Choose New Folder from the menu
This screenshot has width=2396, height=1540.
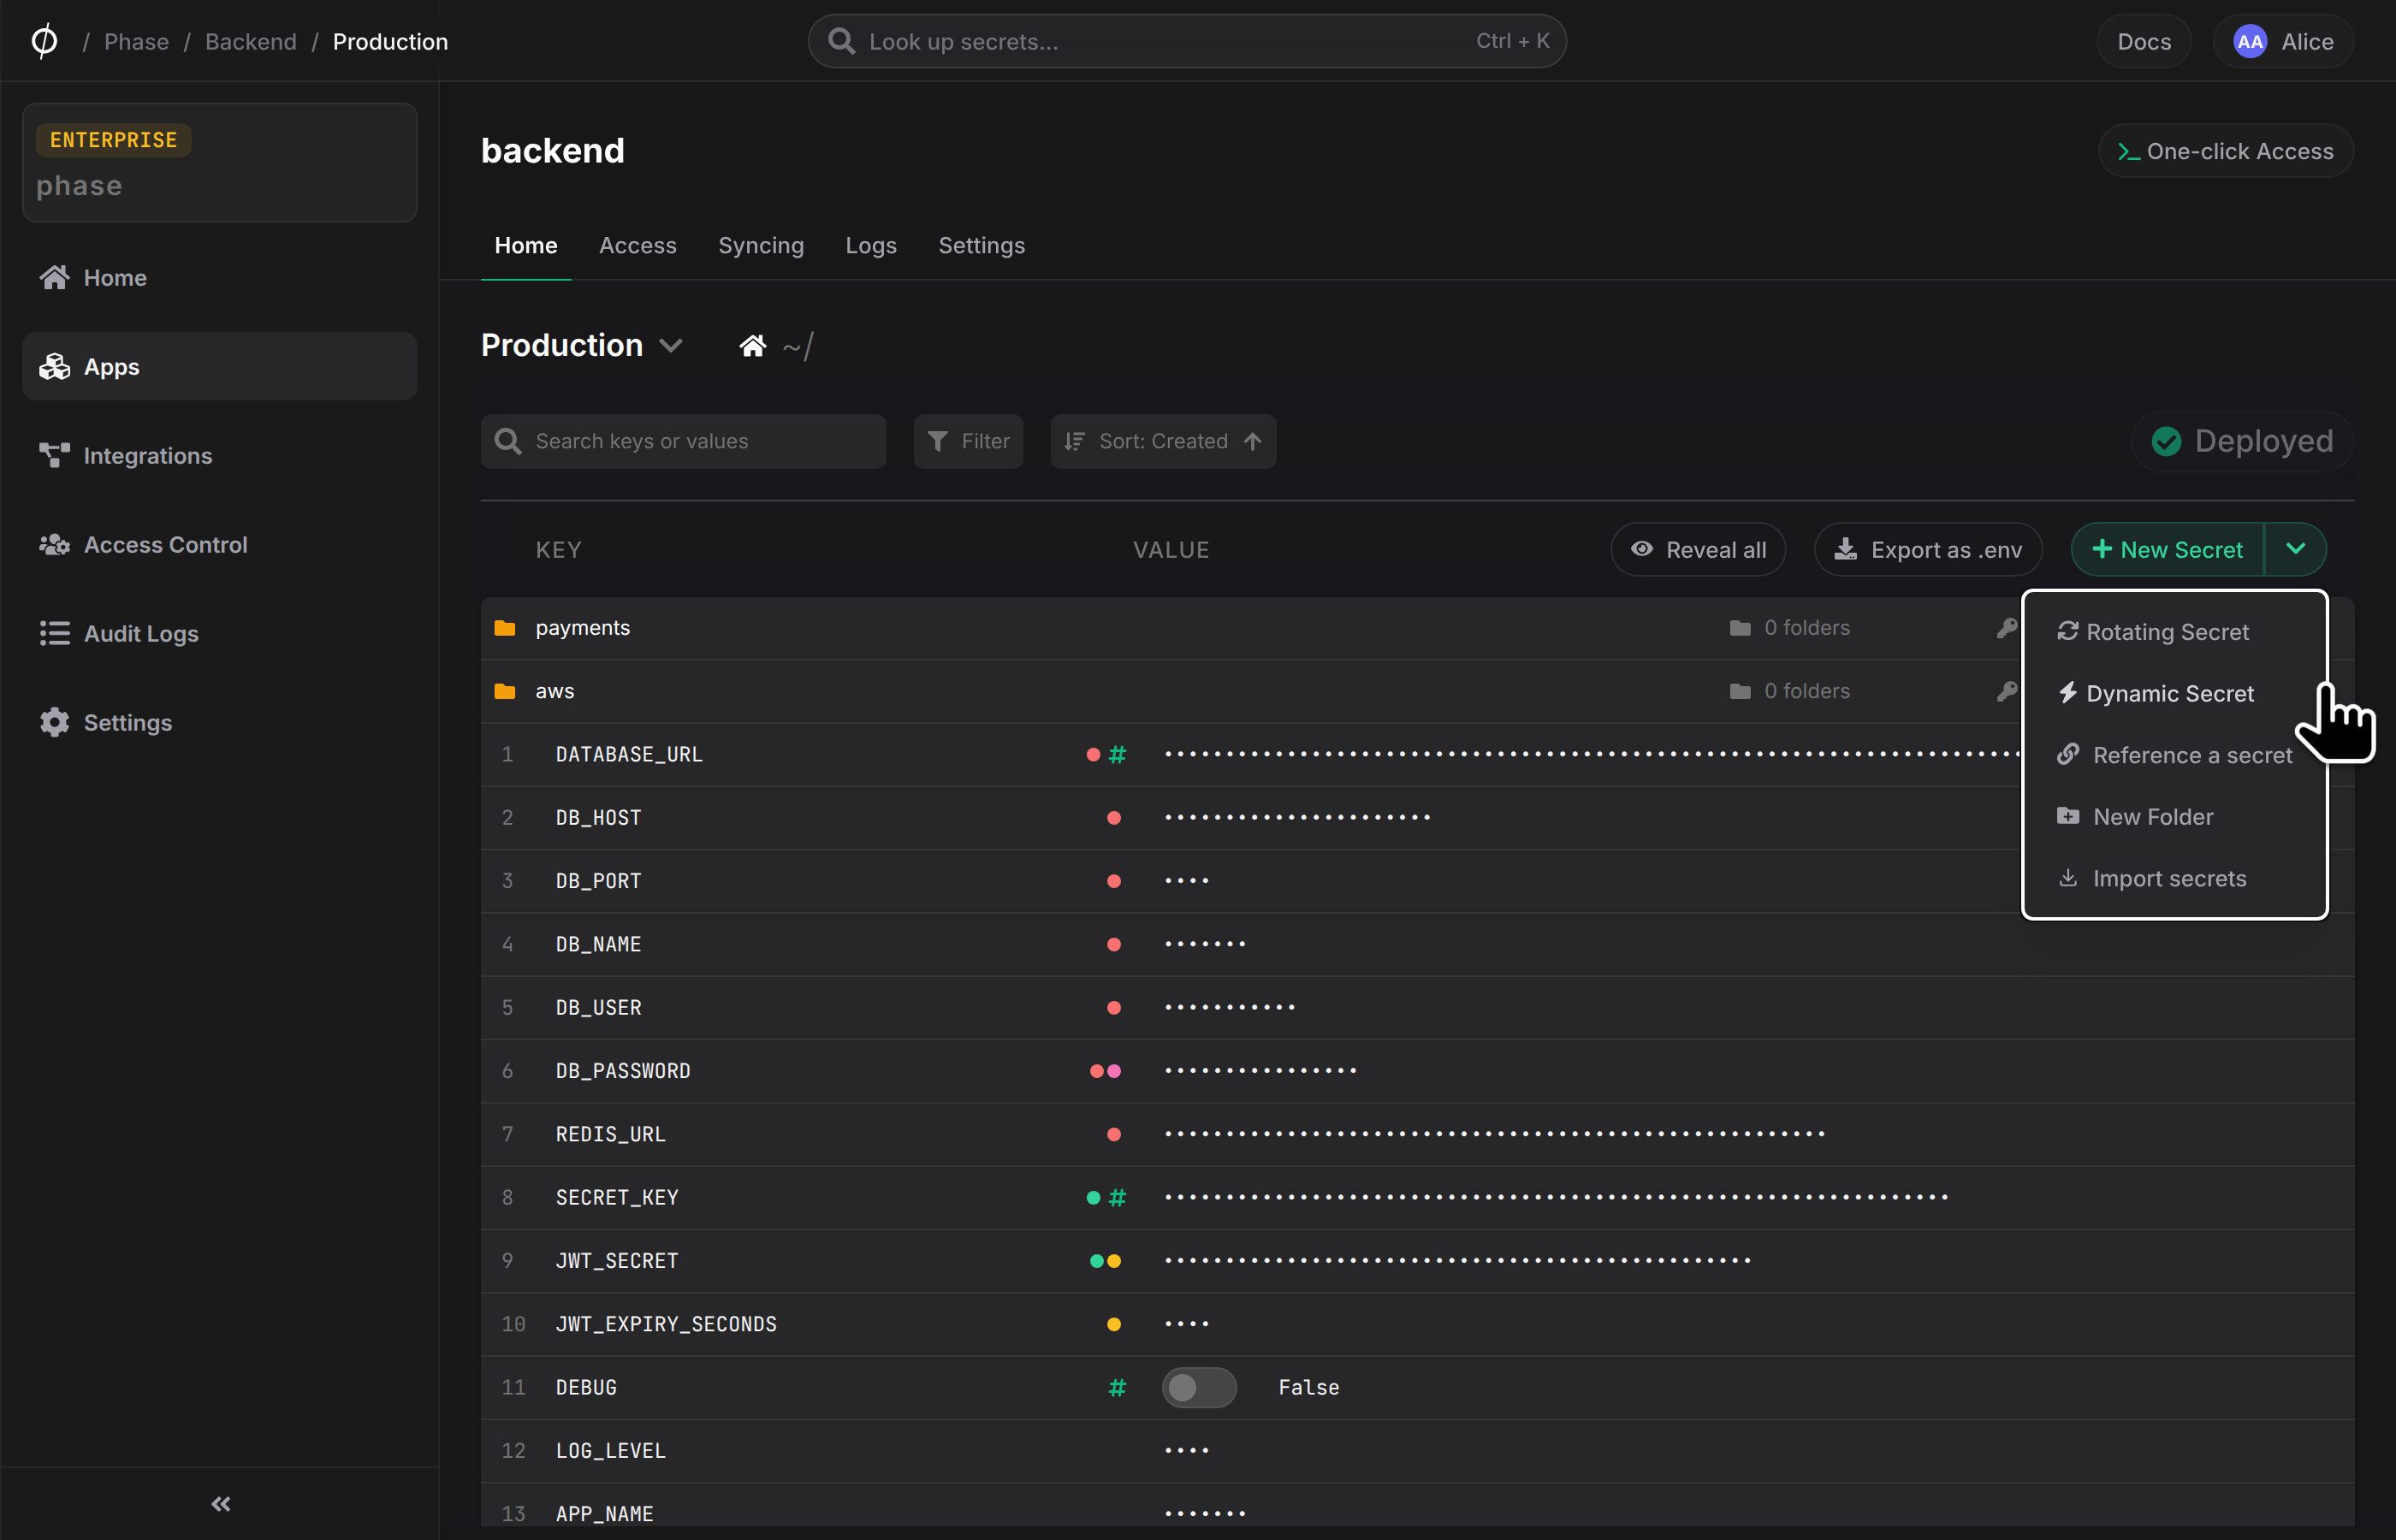click(x=2174, y=817)
